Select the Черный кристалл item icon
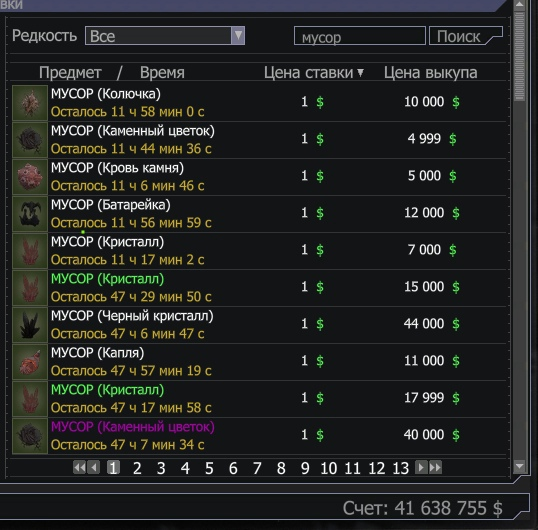This screenshot has width=538, height=530. pos(30,325)
